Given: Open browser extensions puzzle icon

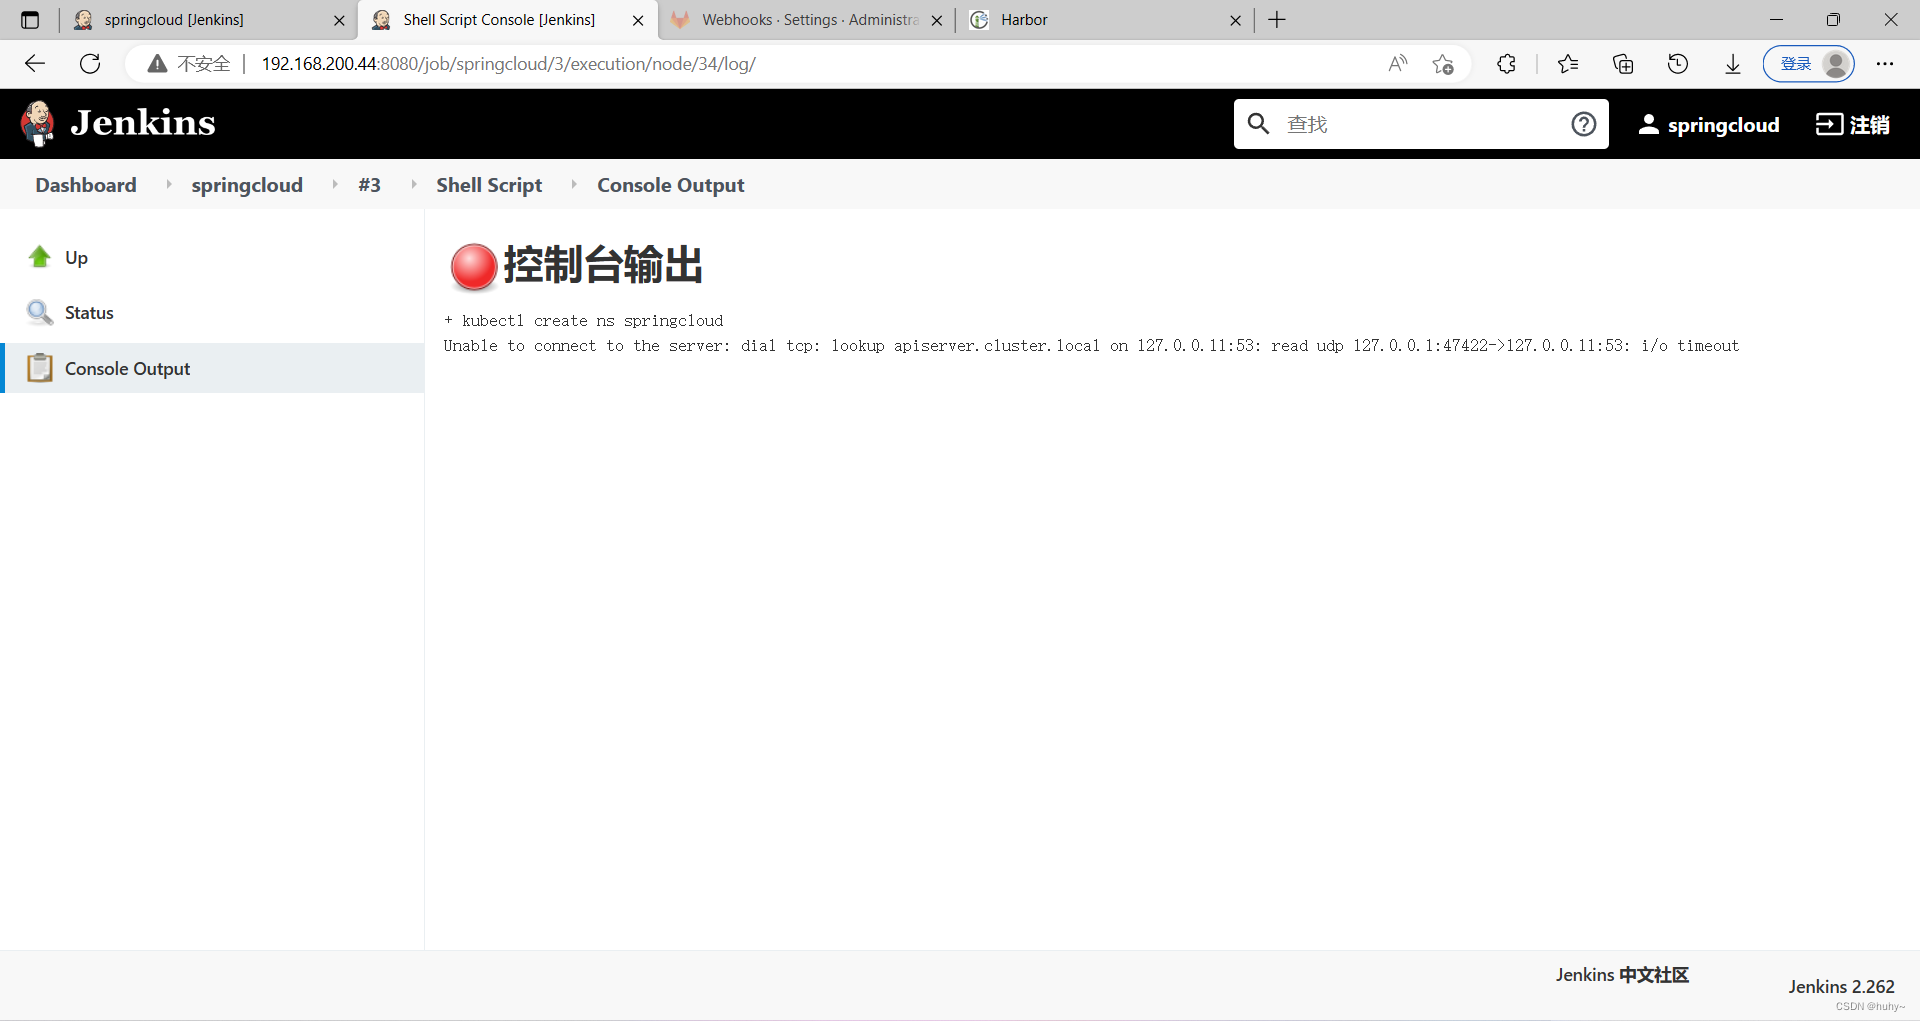Looking at the screenshot, I should 1506,64.
